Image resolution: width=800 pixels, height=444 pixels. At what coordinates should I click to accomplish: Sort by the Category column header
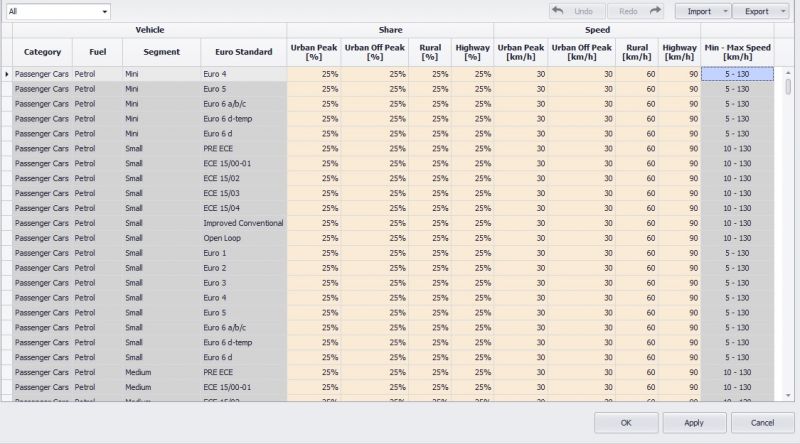pyautogui.click(x=42, y=52)
